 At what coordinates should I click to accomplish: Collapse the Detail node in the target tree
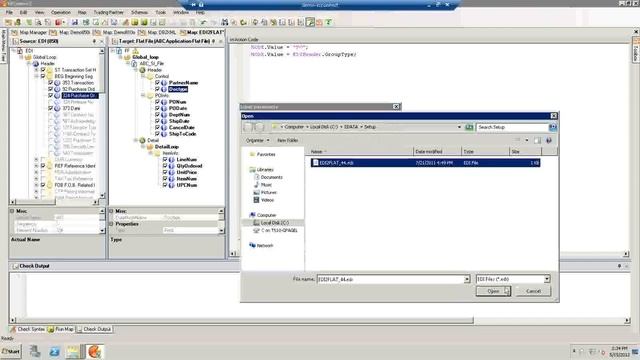136,140
